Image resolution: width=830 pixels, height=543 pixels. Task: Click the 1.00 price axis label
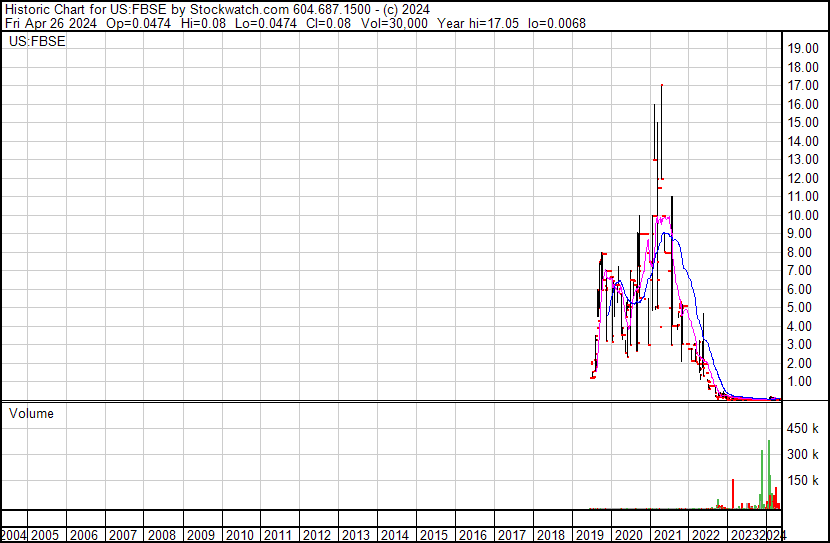pyautogui.click(x=803, y=382)
